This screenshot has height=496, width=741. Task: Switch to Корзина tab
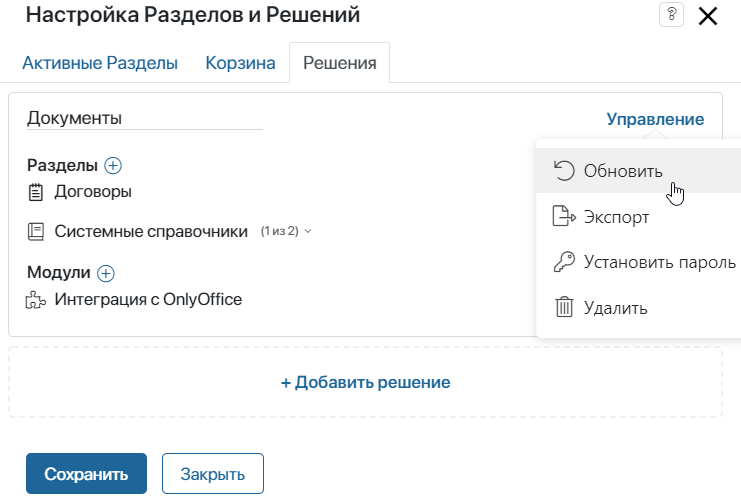click(x=240, y=63)
